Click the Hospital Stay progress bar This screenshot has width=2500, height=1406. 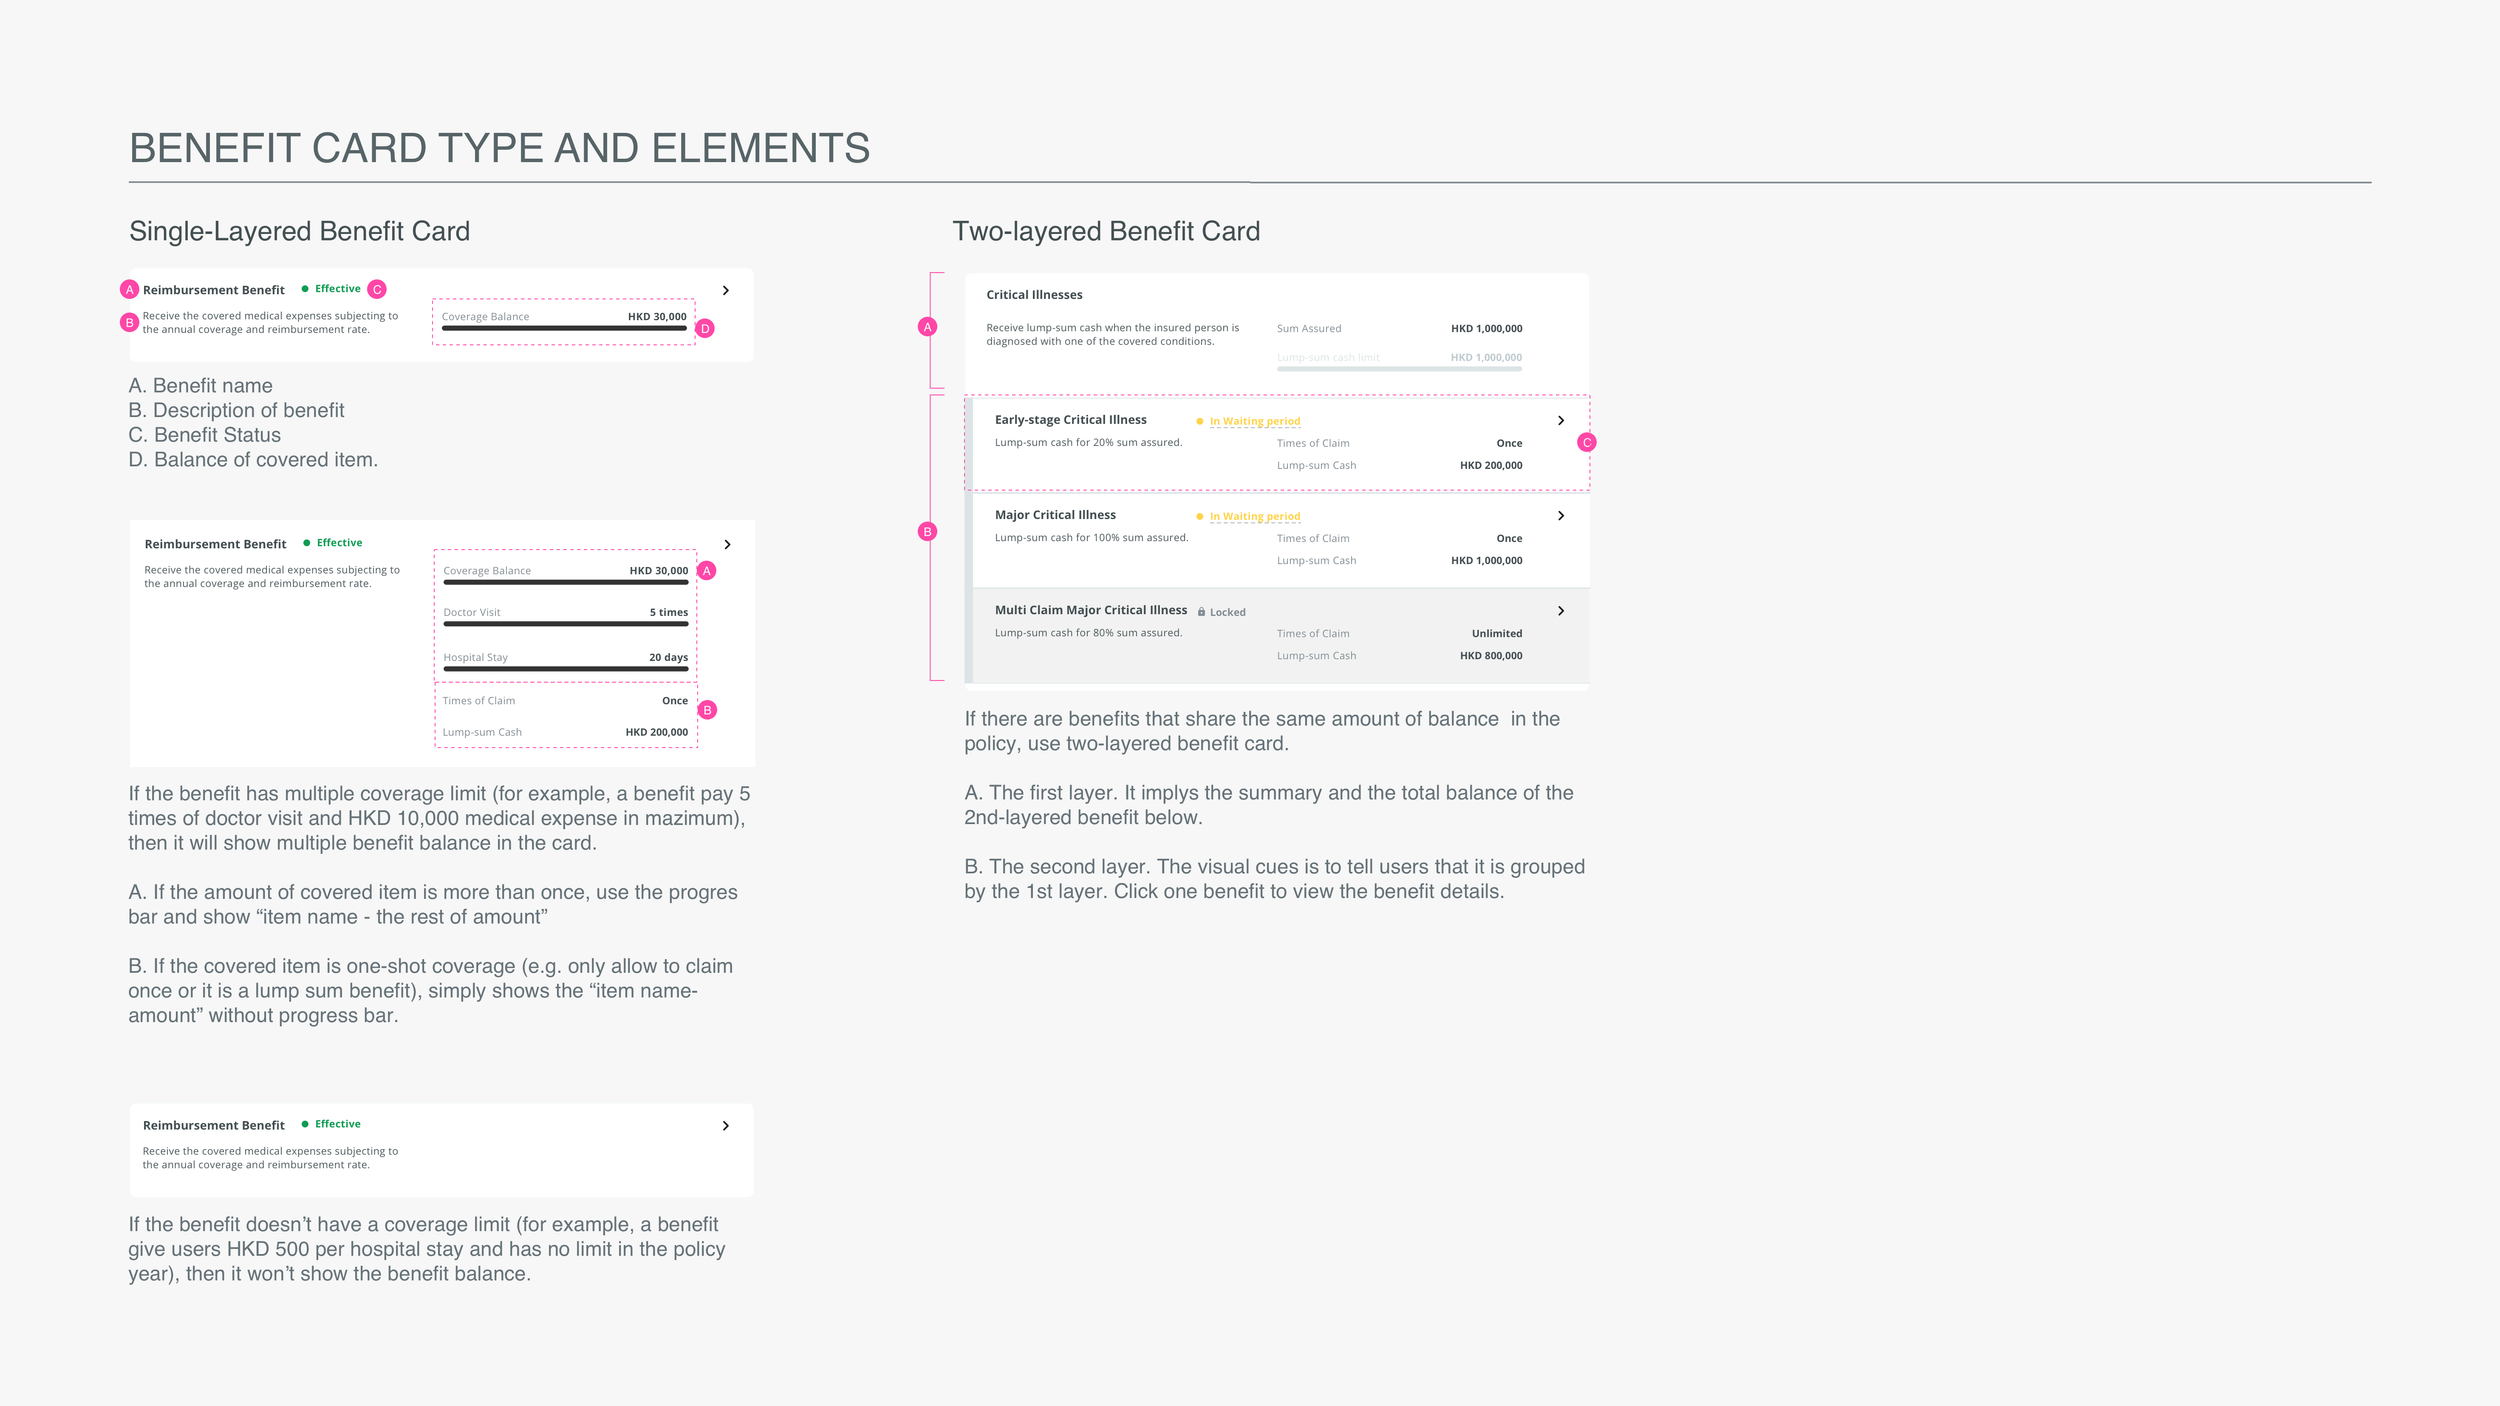tap(566, 669)
